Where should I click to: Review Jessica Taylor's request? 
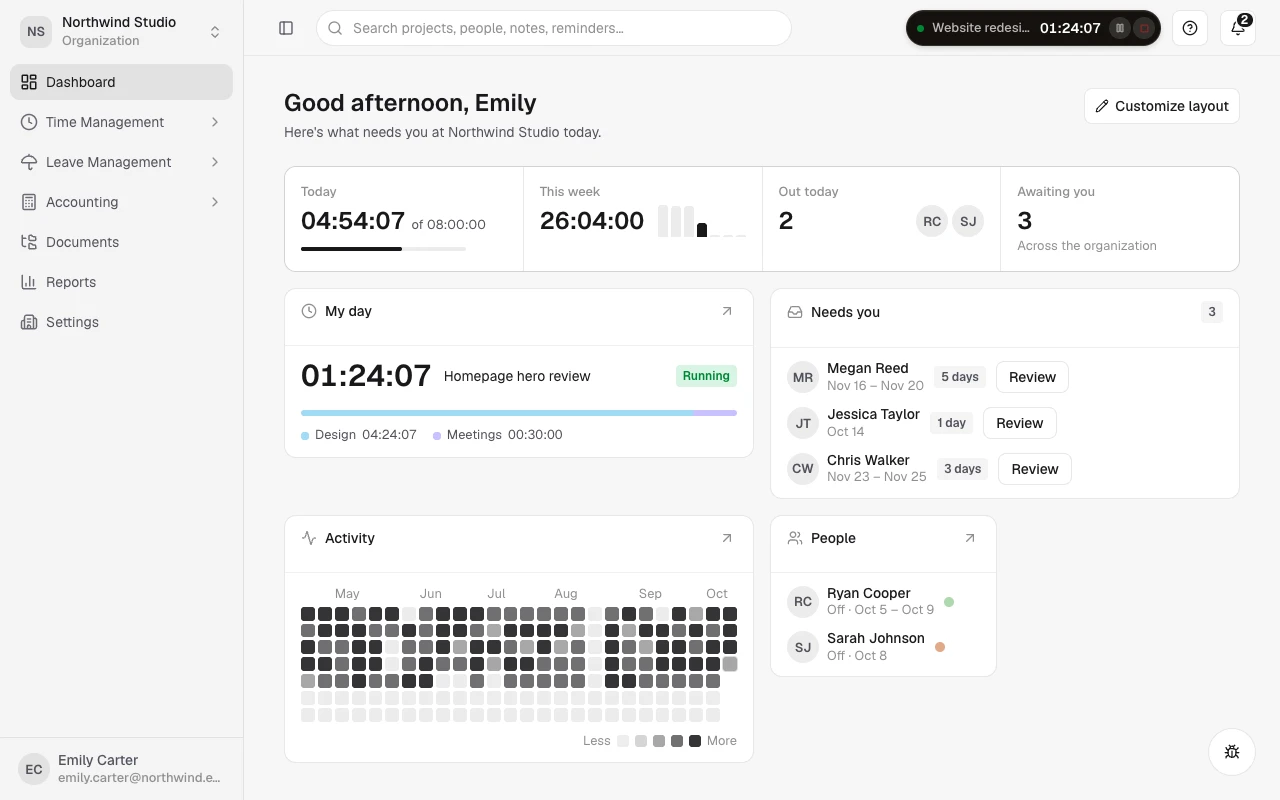pyautogui.click(x=1019, y=423)
